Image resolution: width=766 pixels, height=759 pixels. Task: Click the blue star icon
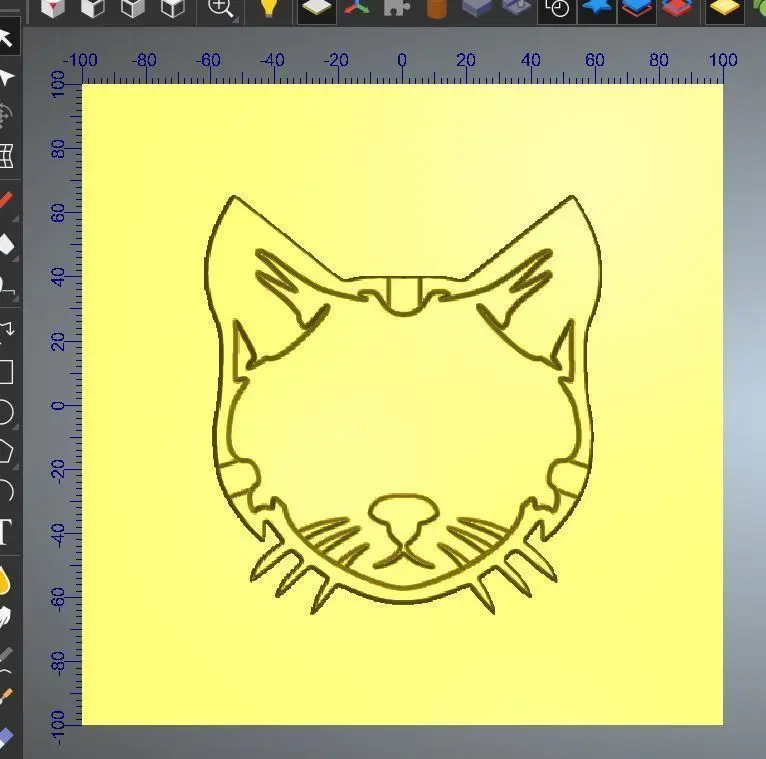(596, 7)
